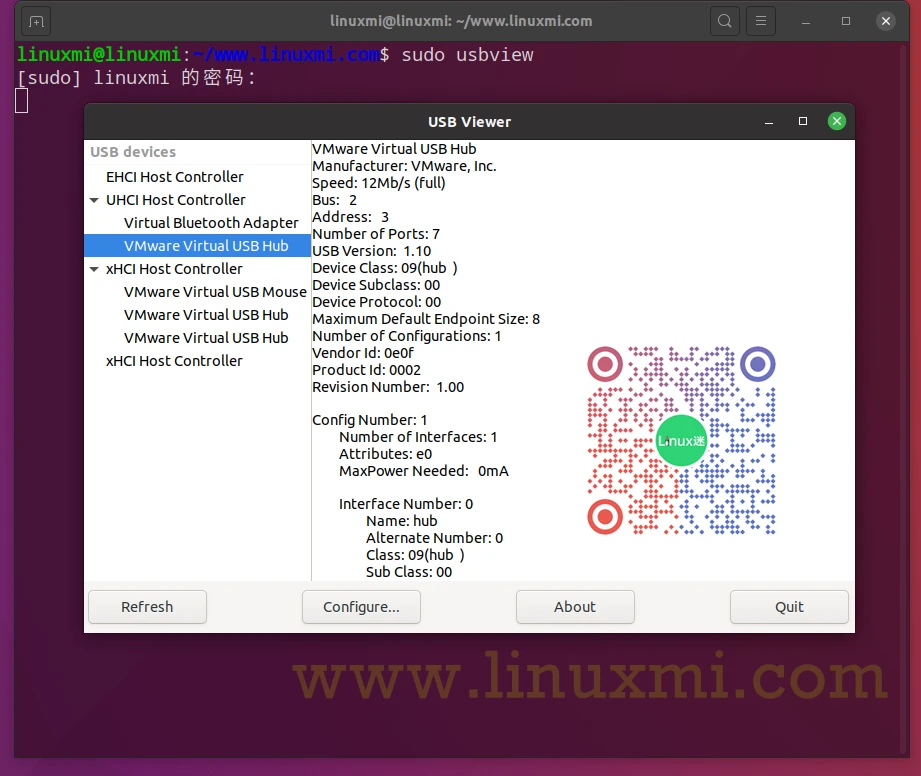The width and height of the screenshot is (921, 776).
Task: Click 'Device Protocol: 00' line
Action: [x=377, y=302]
